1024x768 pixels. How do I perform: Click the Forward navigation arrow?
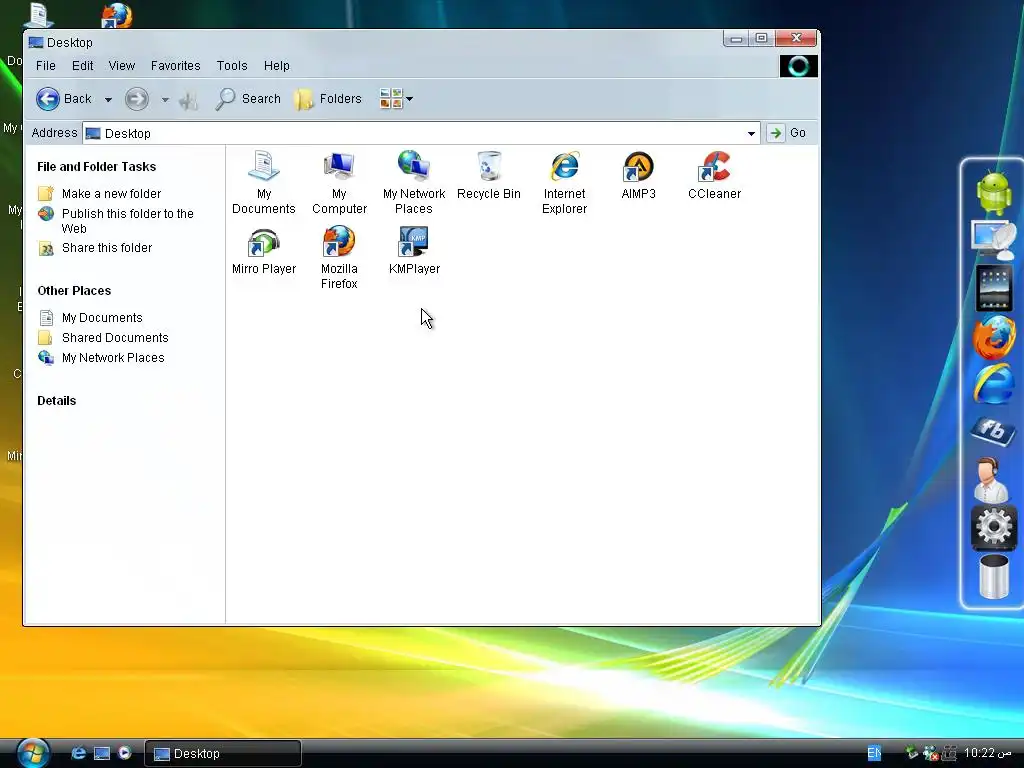click(136, 99)
